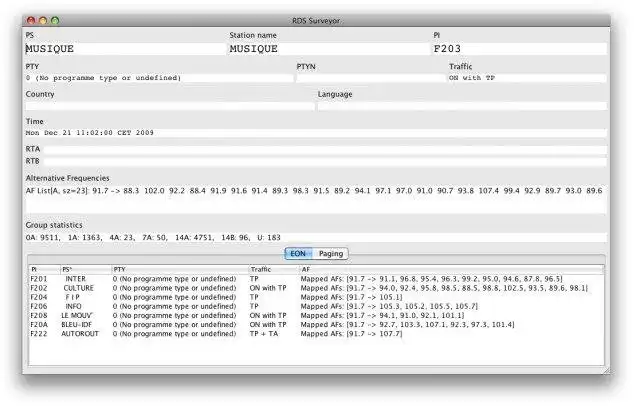Screen dimensions: 640x406
Task: Sort by the Traffic column header
Action: (x=274, y=270)
